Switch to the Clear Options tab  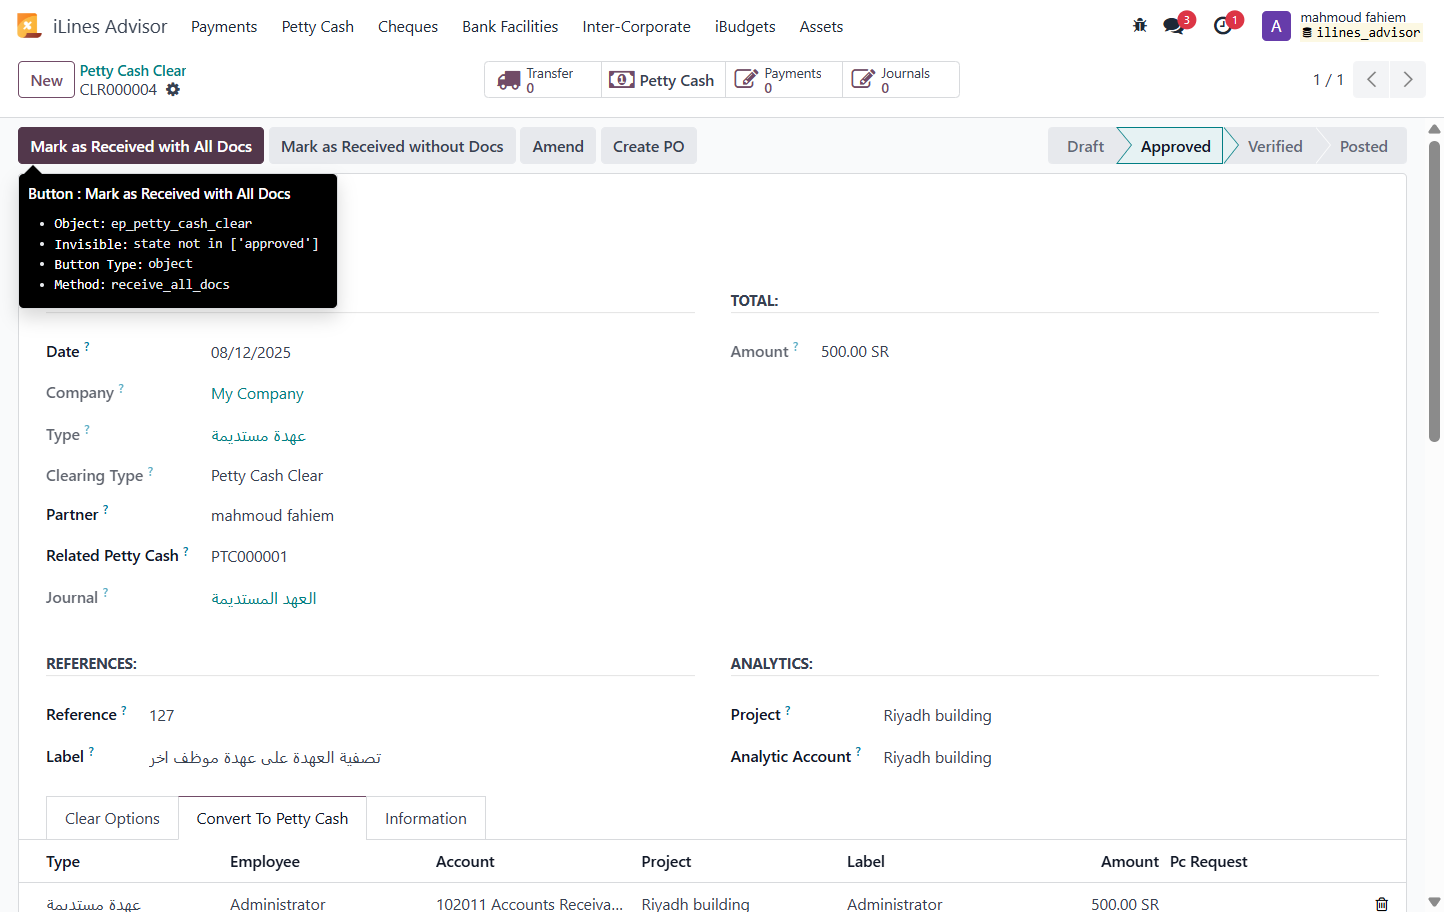click(x=112, y=818)
